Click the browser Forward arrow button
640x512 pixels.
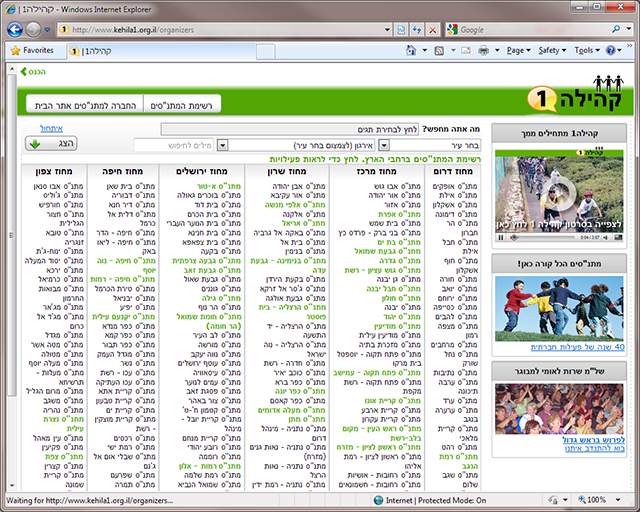[33, 29]
